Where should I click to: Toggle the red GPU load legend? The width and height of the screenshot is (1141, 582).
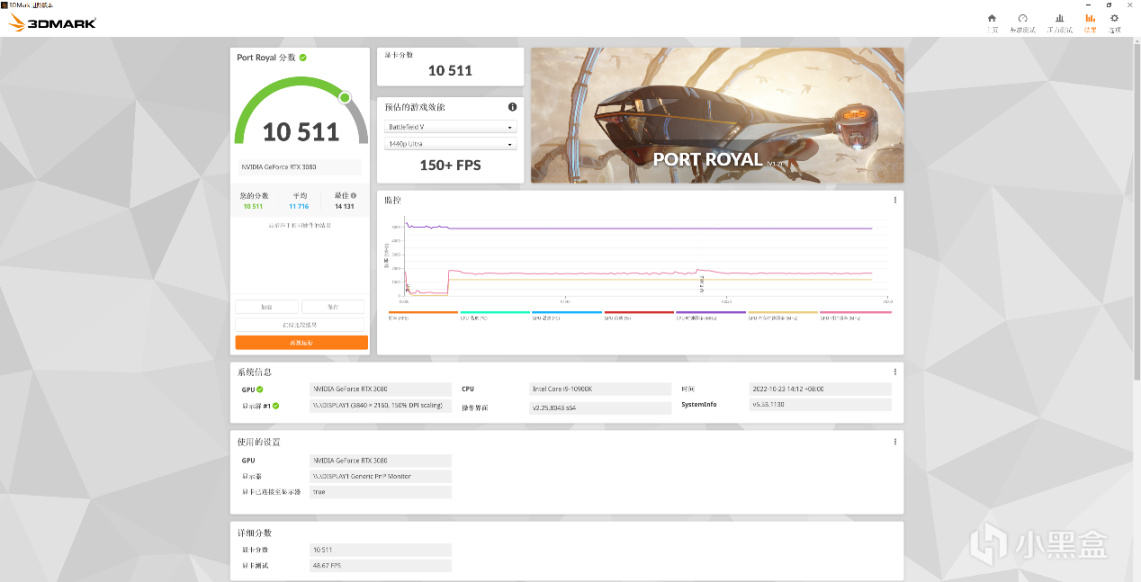pyautogui.click(x=638, y=315)
